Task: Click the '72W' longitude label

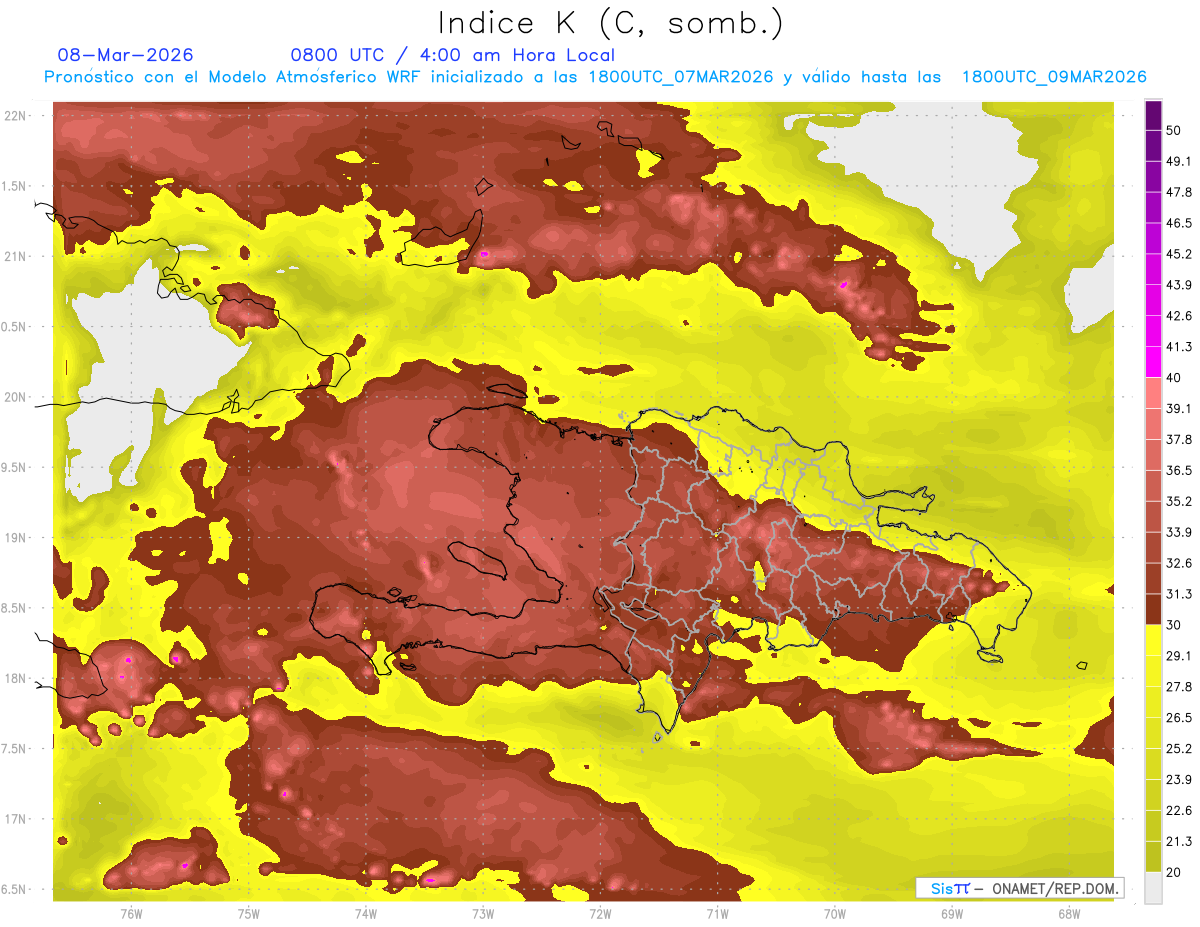Action: click(600, 913)
